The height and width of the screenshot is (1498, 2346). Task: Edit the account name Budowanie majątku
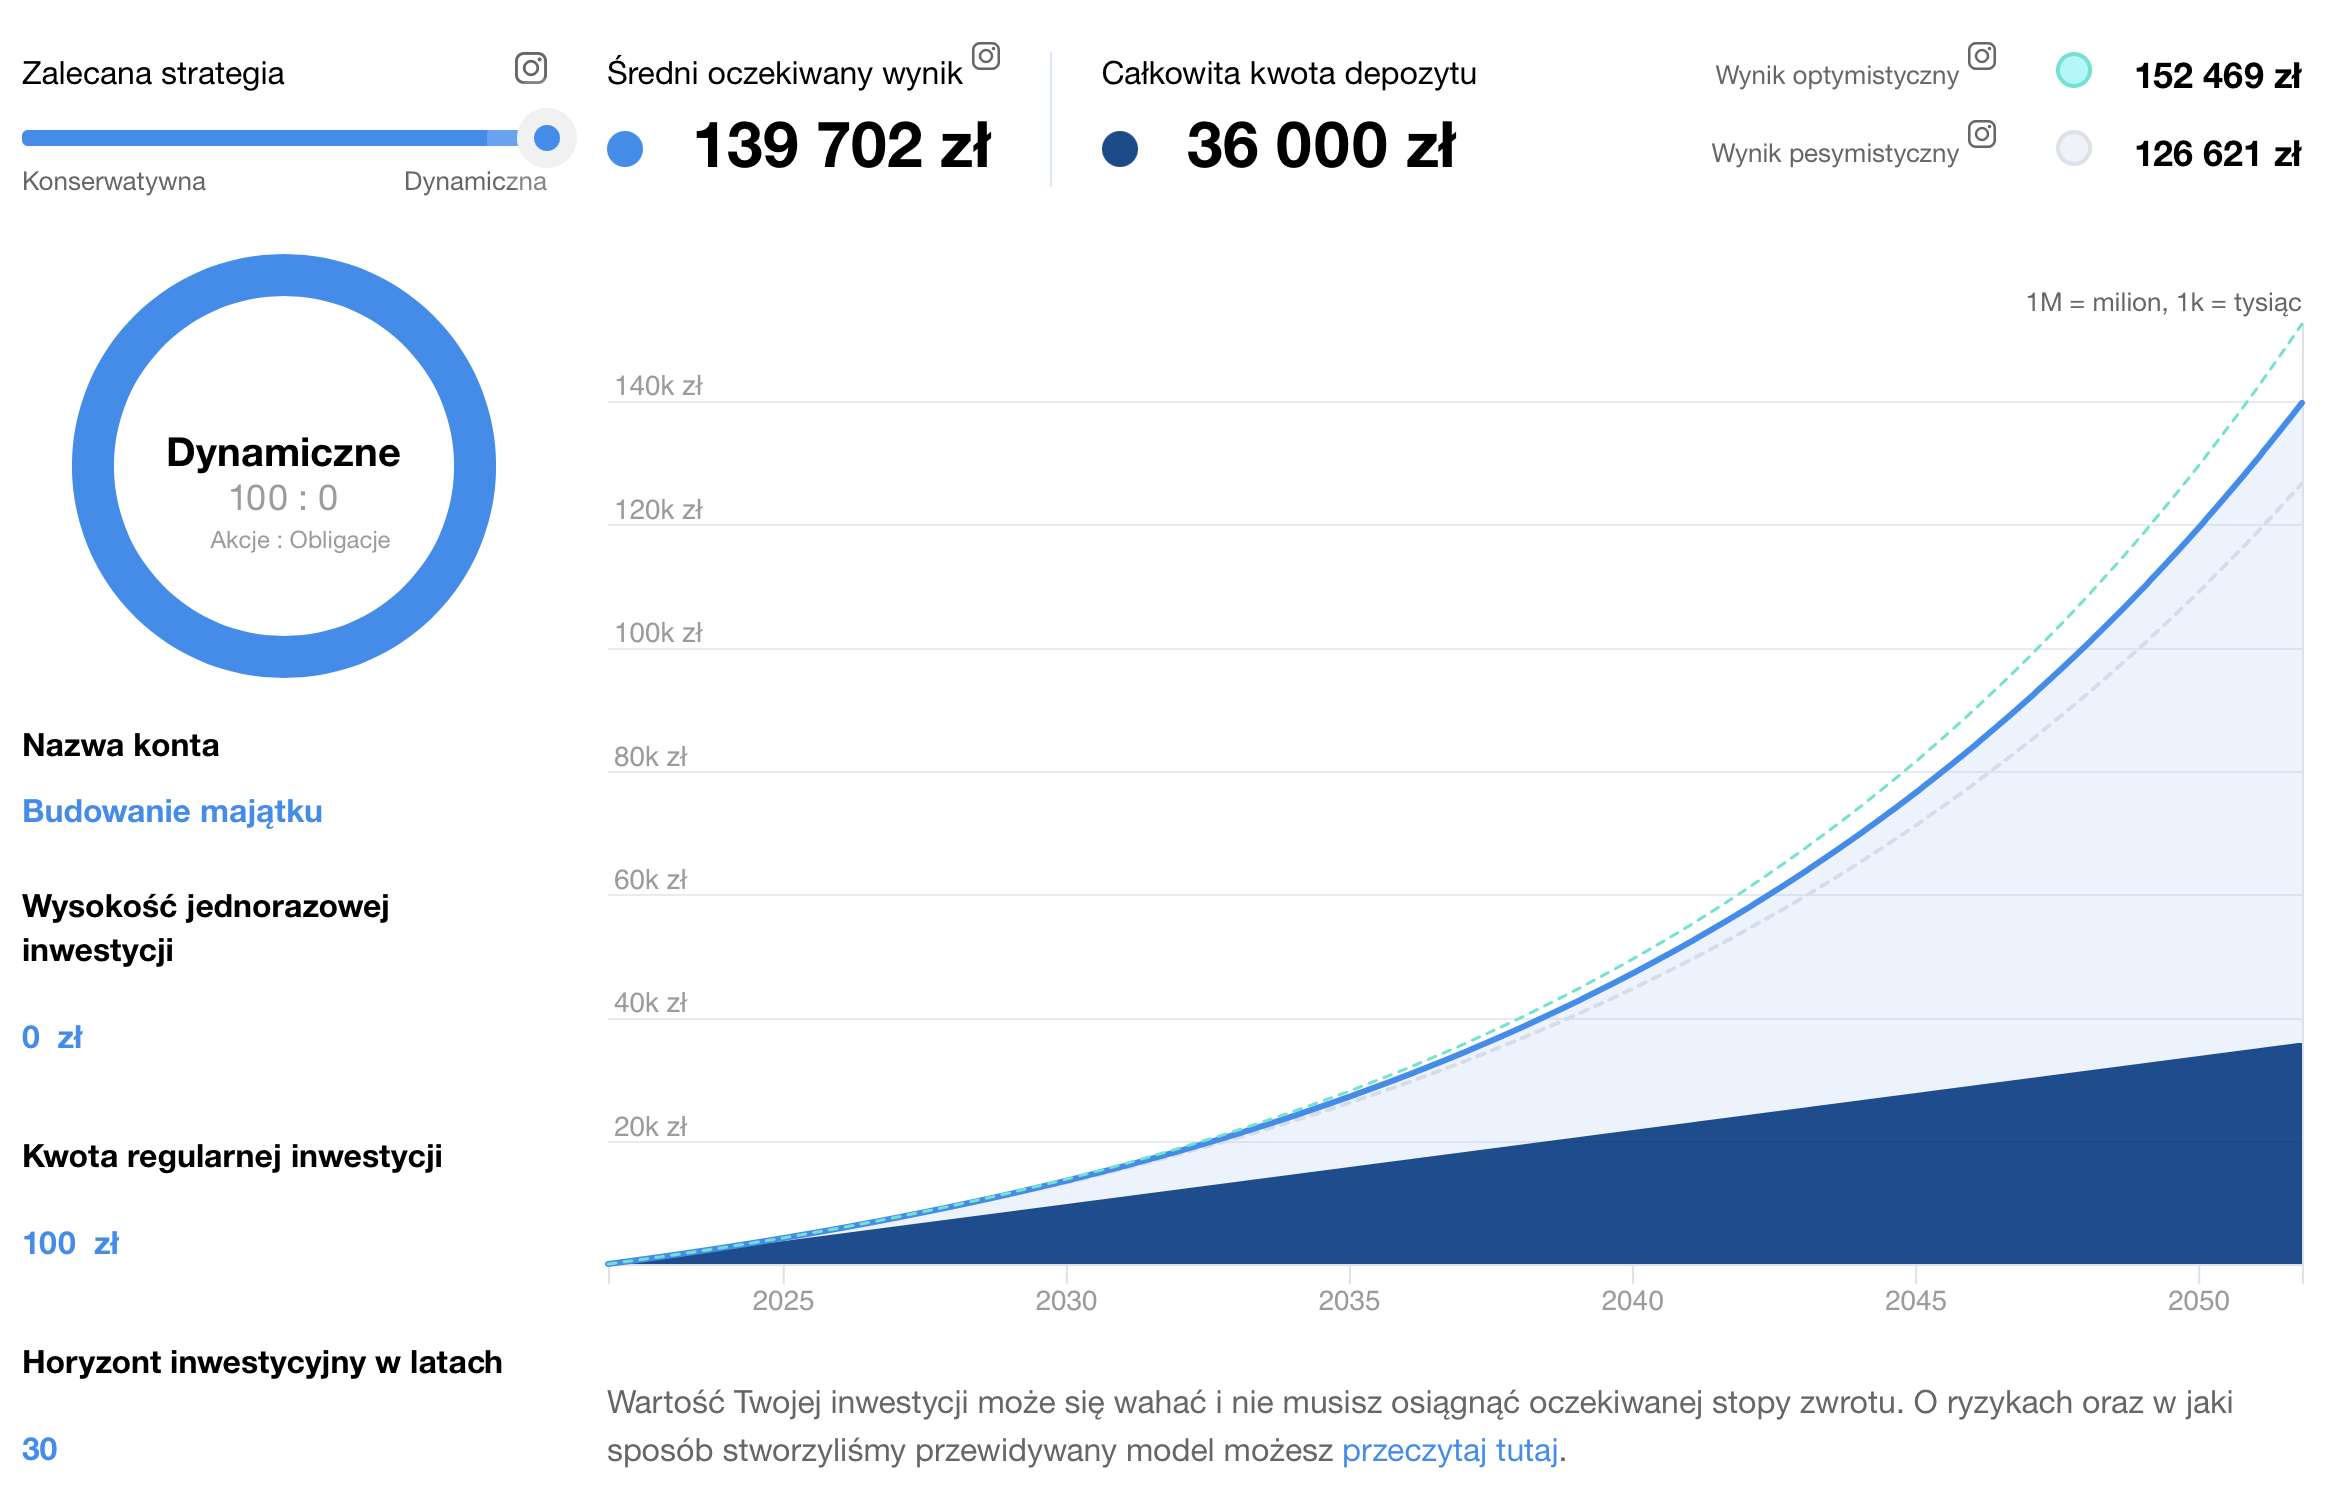pyautogui.click(x=173, y=811)
